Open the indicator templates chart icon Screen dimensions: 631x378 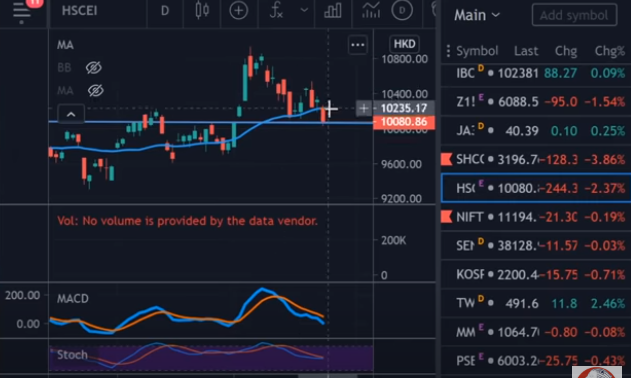coord(371,10)
